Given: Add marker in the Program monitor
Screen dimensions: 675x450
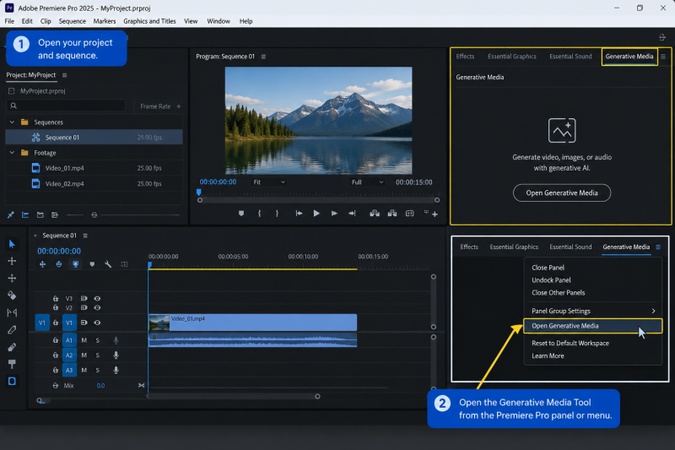Looking at the screenshot, I should [x=241, y=213].
